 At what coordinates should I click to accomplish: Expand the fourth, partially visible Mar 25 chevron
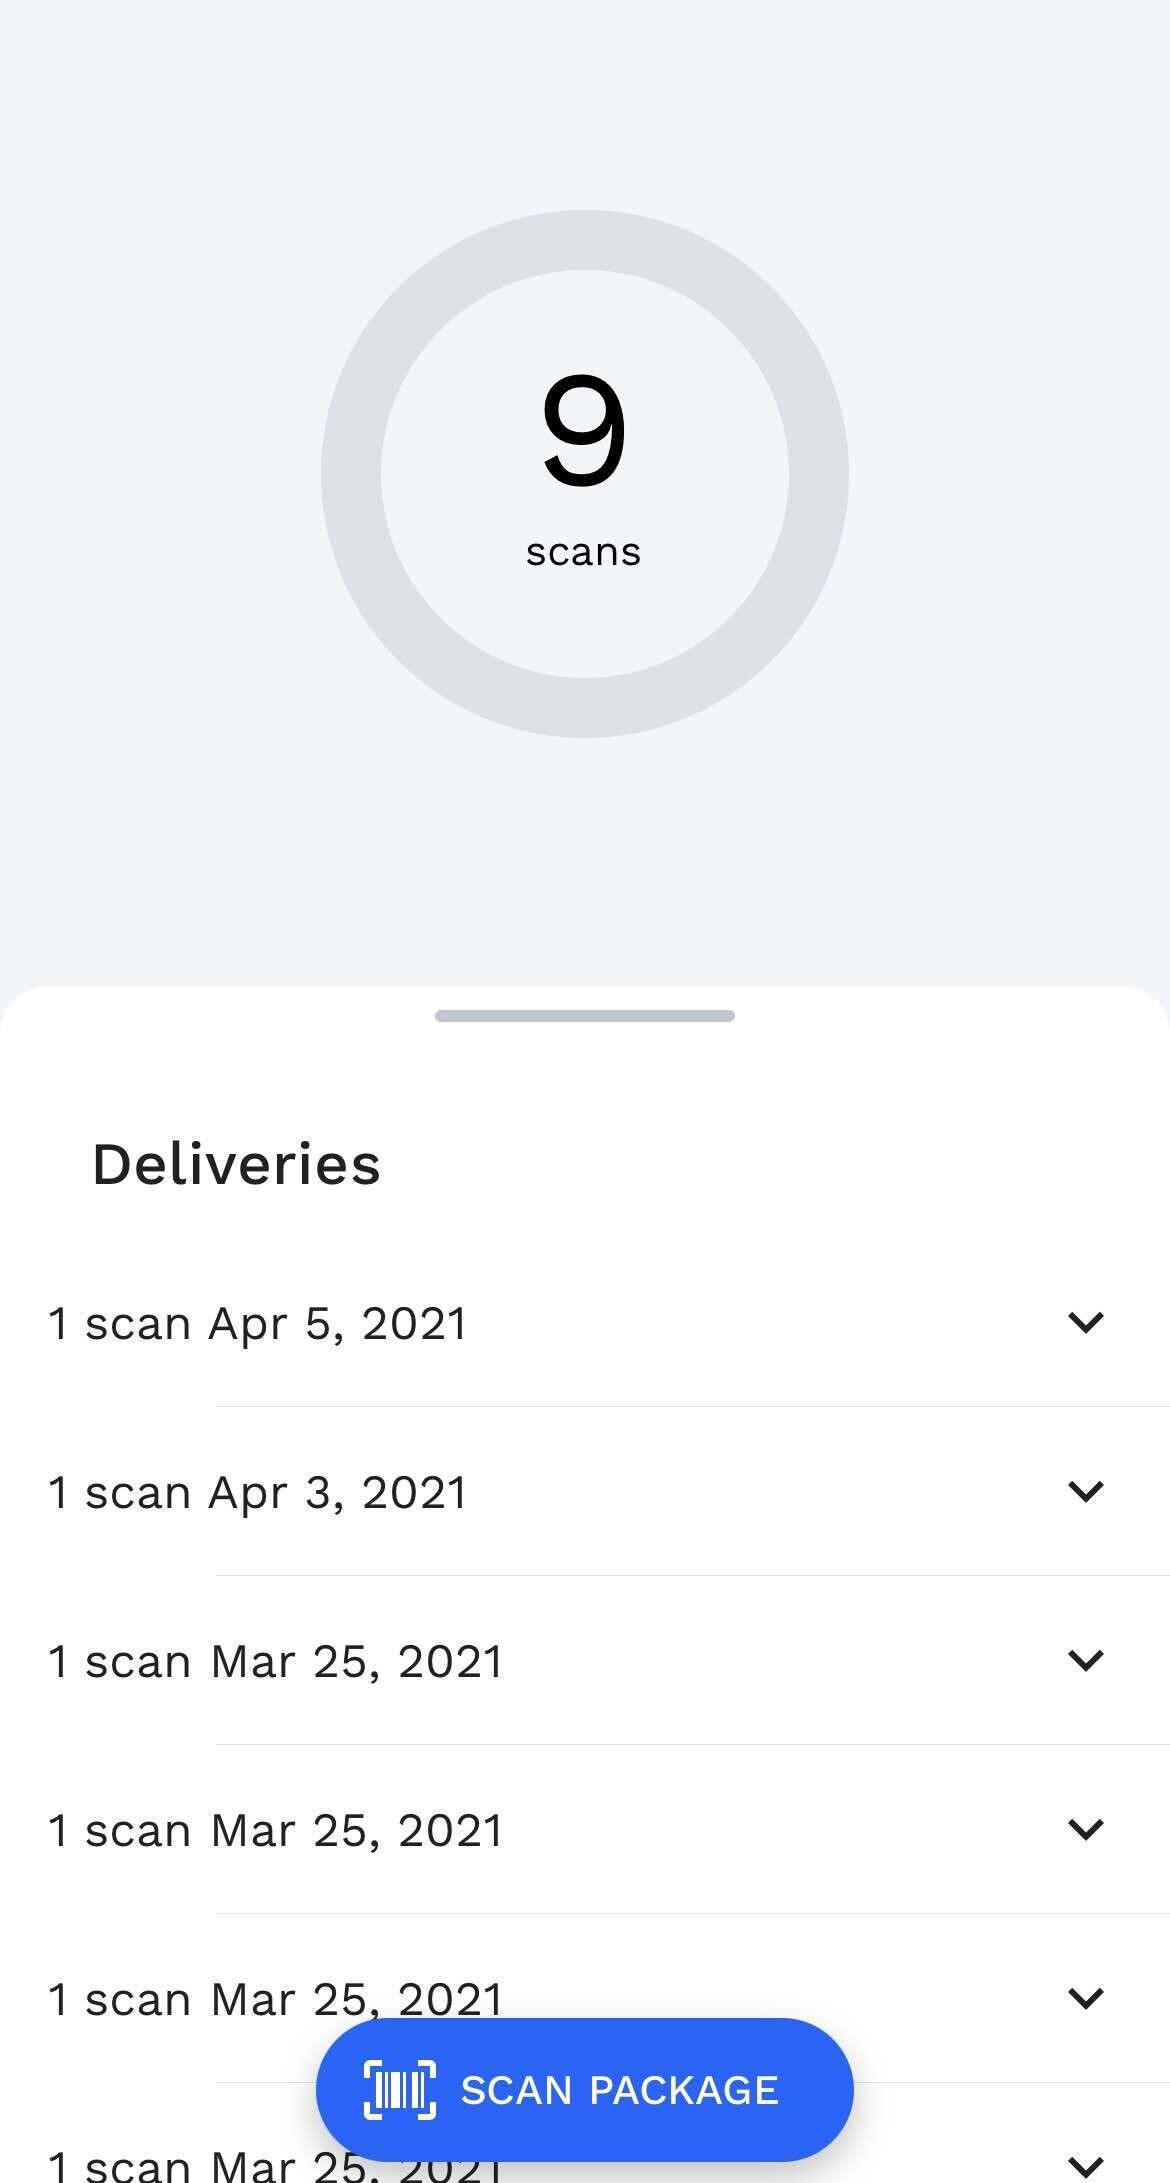point(1085,2166)
